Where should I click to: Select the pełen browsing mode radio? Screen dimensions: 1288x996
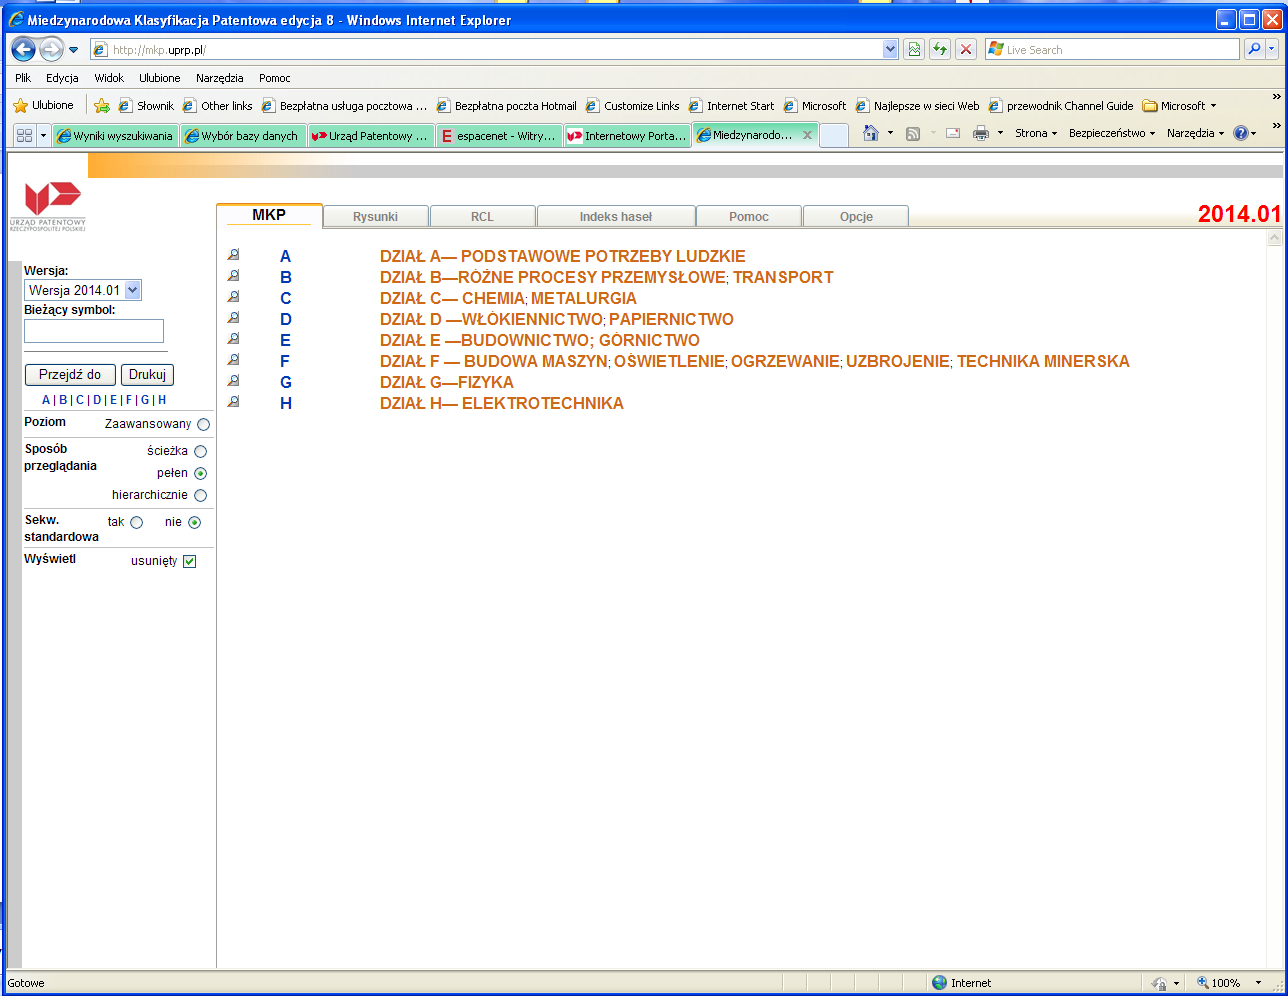(200, 473)
